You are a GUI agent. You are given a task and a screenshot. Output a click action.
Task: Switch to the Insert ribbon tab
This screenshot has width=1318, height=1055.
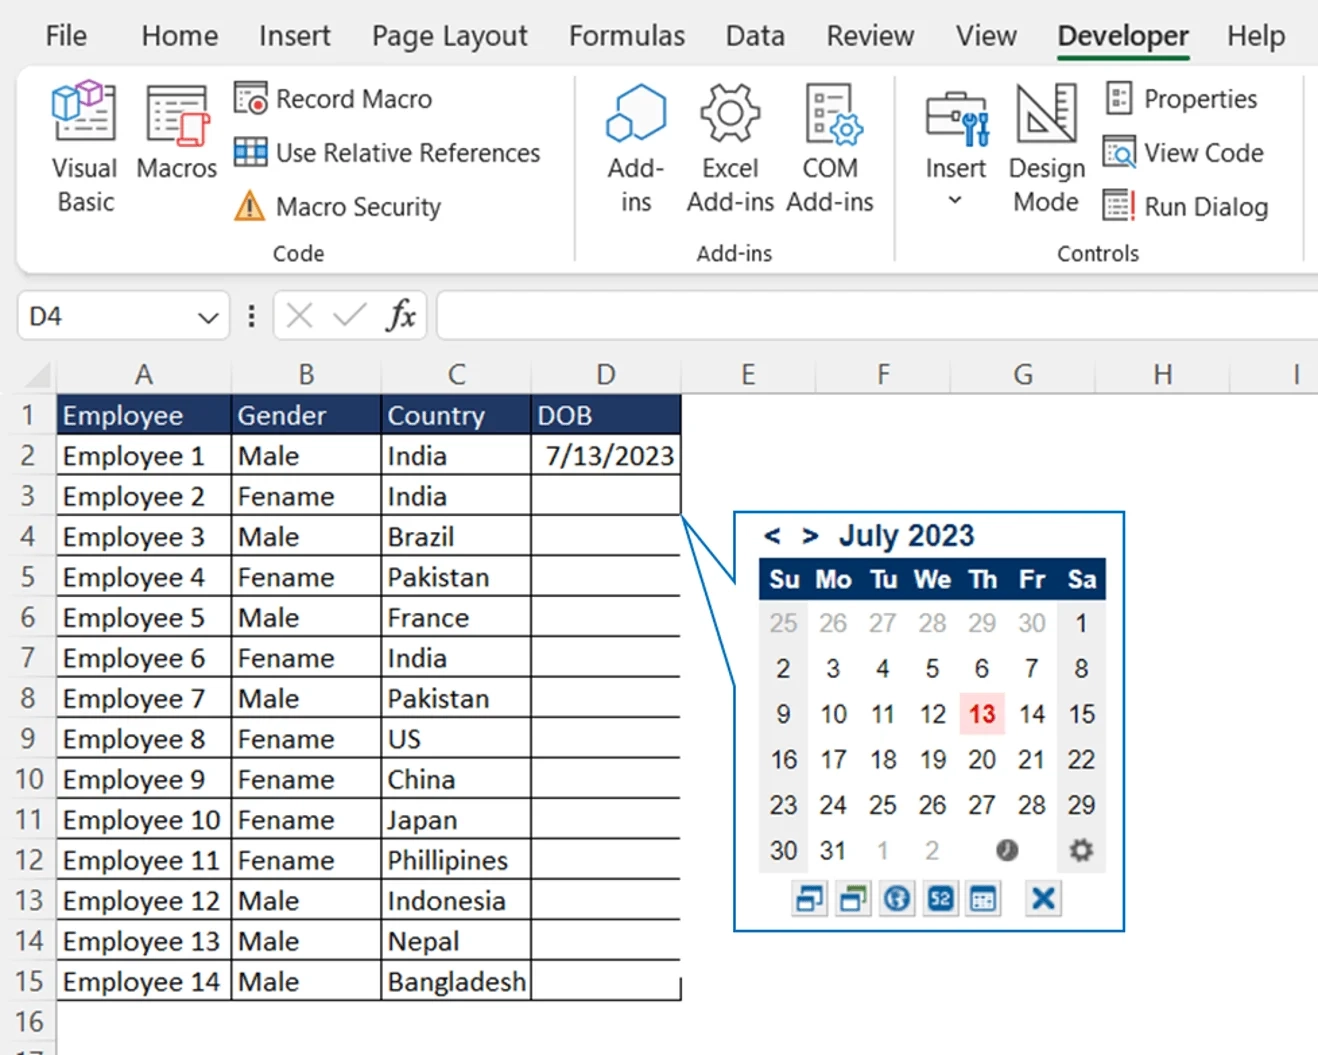[294, 36]
